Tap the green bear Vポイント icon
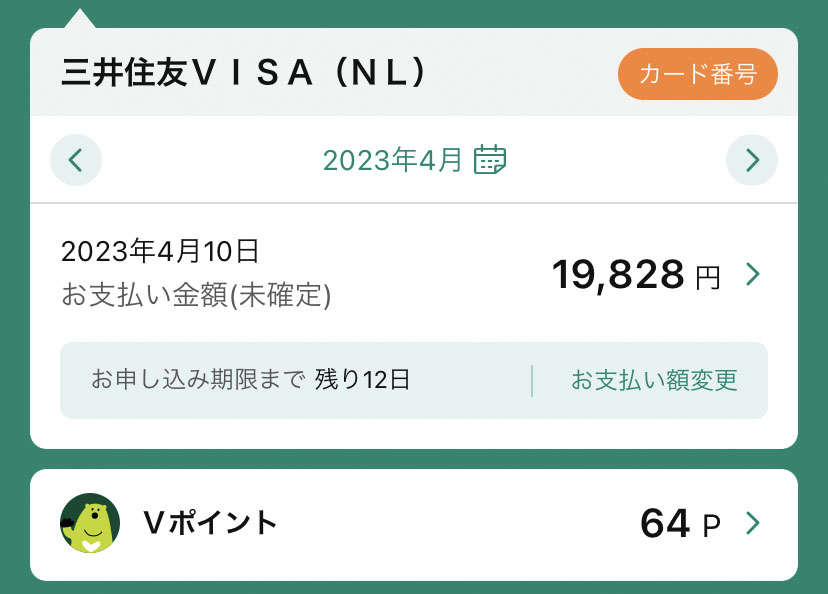The width and height of the screenshot is (828, 594). pyautogui.click(x=90, y=523)
